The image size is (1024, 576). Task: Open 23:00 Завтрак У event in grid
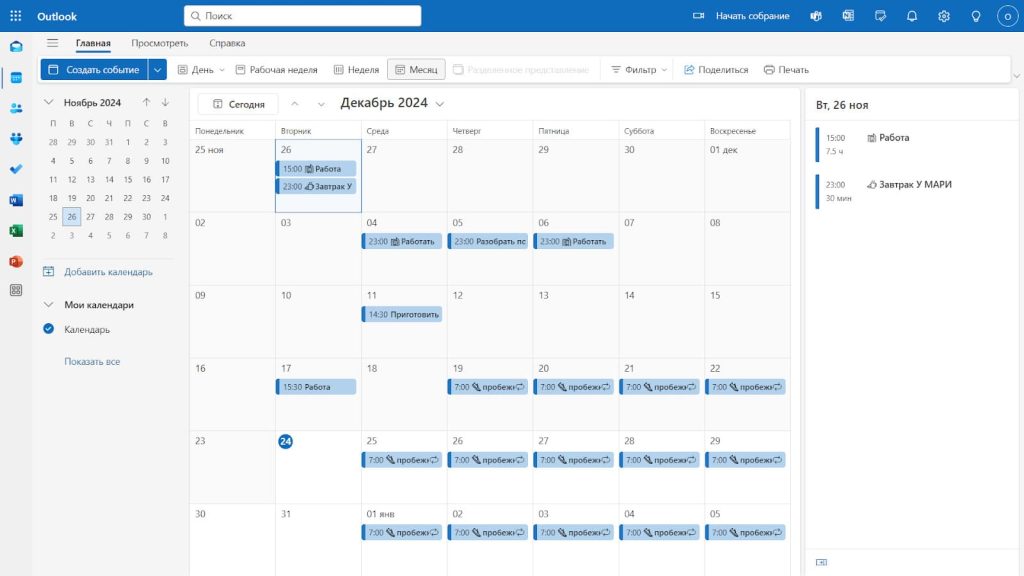(316, 187)
